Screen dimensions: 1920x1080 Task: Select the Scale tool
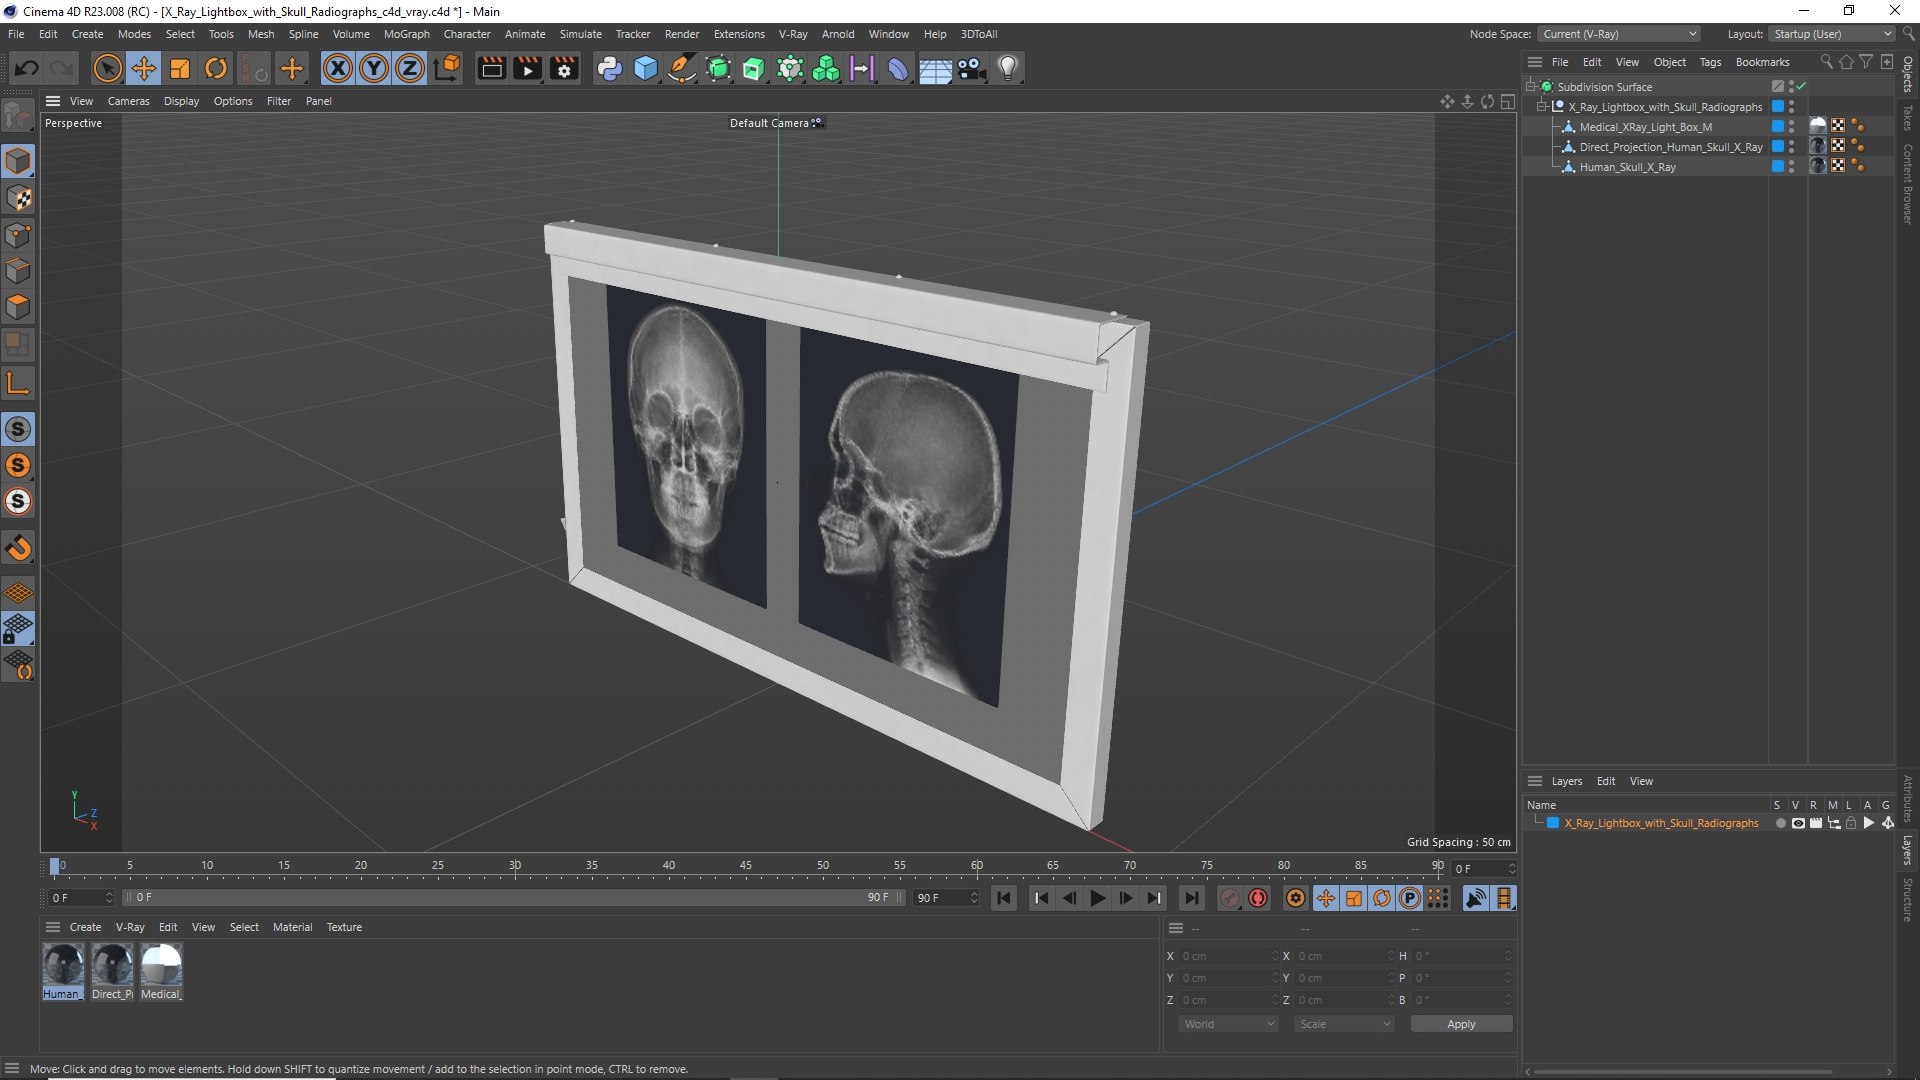pos(180,68)
